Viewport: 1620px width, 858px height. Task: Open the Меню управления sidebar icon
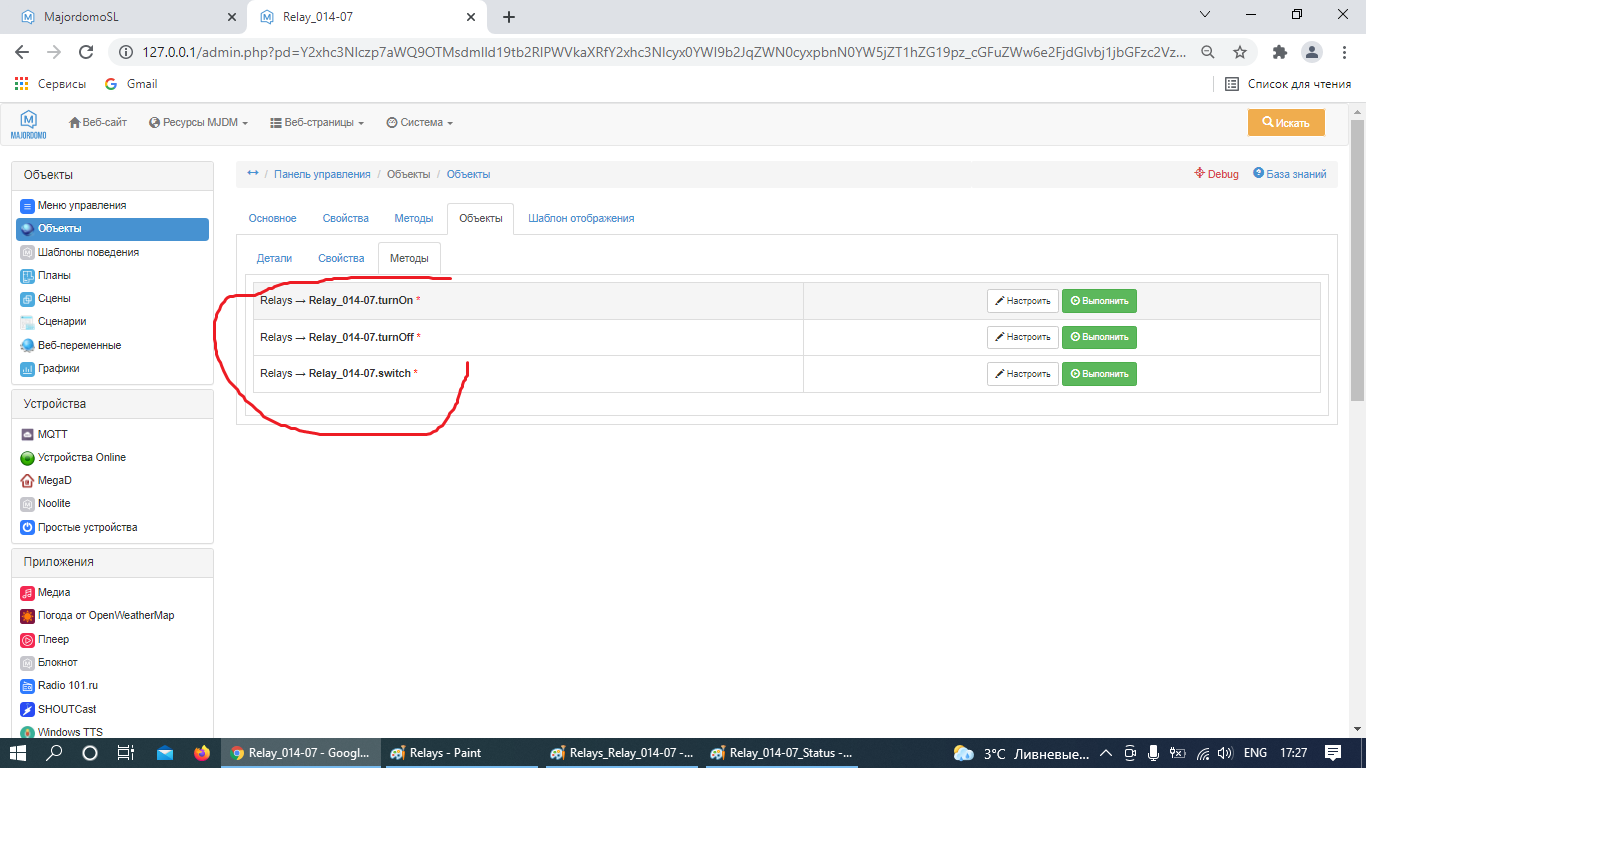(x=27, y=206)
